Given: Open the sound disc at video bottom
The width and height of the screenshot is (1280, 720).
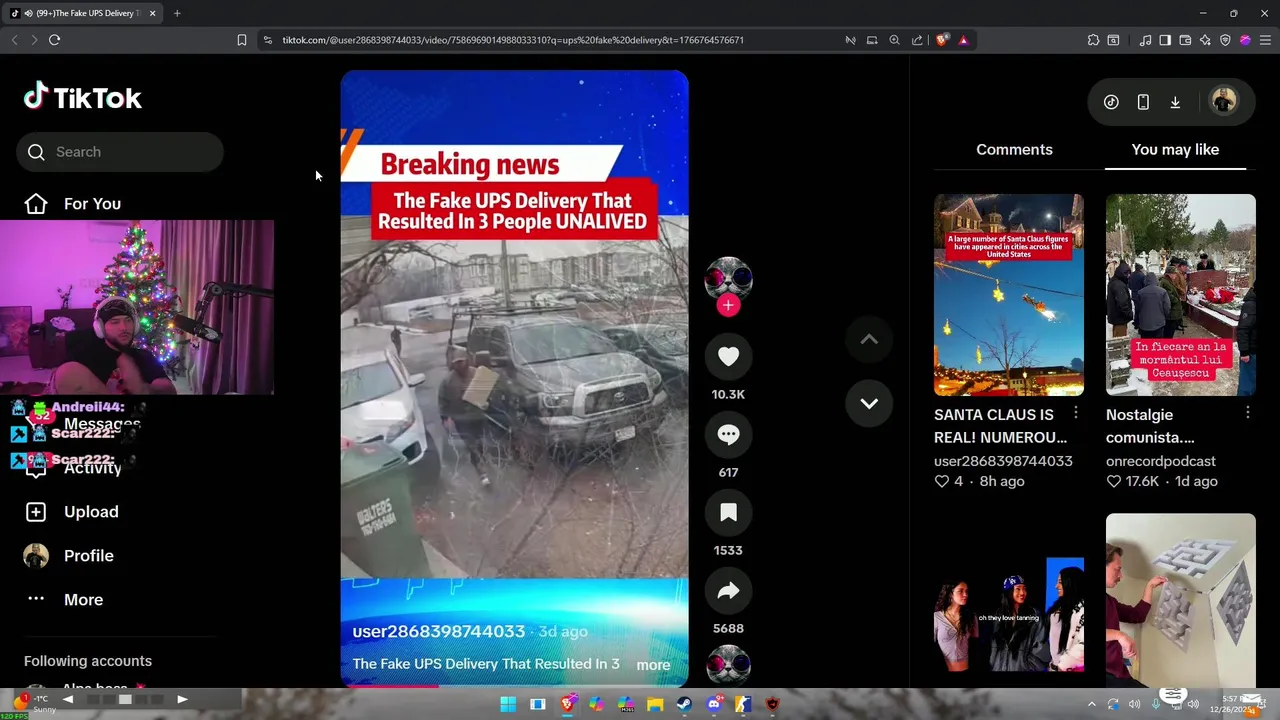Looking at the screenshot, I should 728,666.
